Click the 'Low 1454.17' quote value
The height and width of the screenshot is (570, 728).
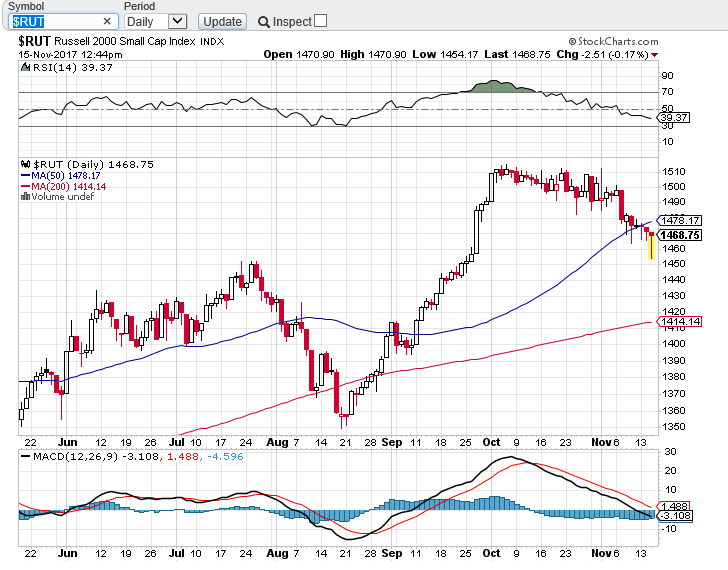(445, 55)
